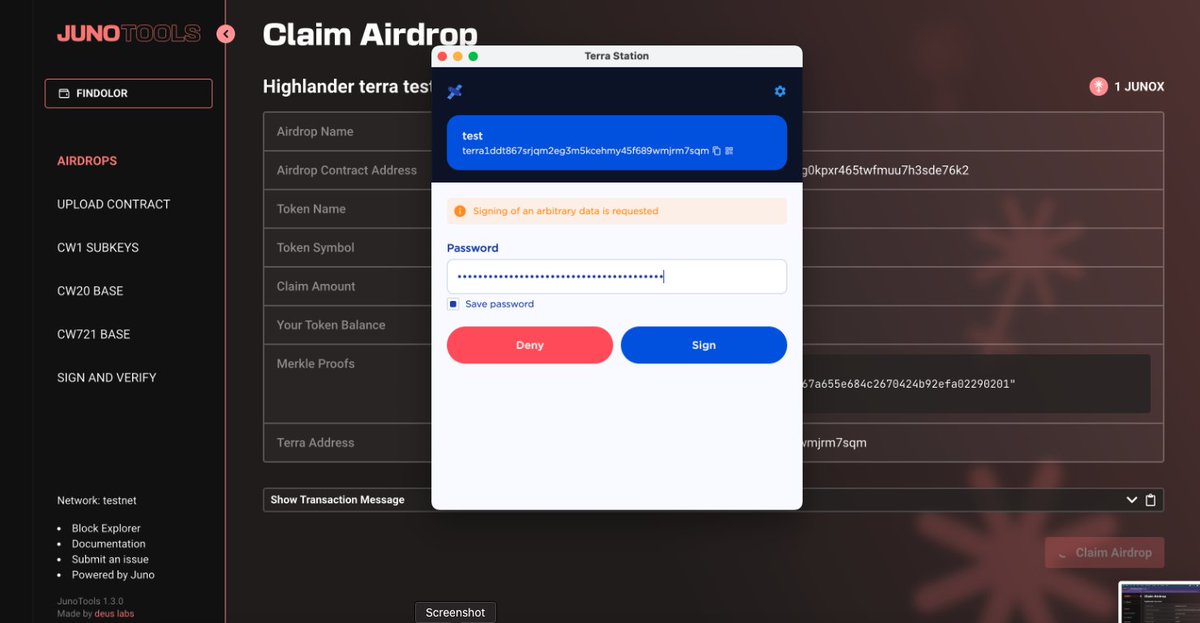Click Submit an issue link
This screenshot has width=1200, height=623.
(110, 559)
